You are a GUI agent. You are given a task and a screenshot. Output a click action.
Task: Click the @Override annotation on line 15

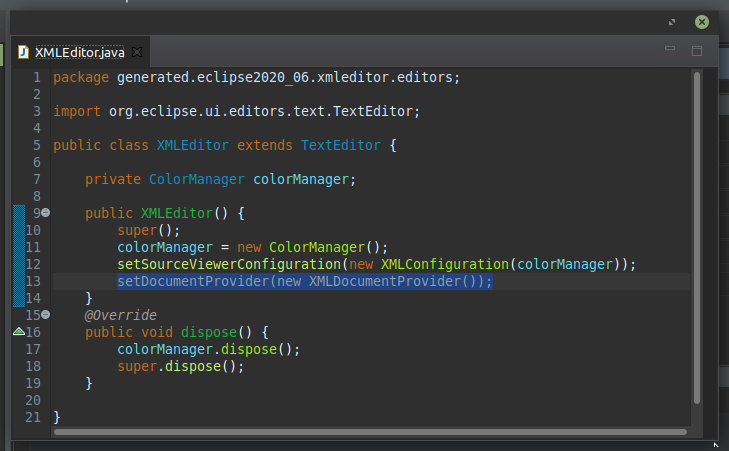click(x=120, y=315)
